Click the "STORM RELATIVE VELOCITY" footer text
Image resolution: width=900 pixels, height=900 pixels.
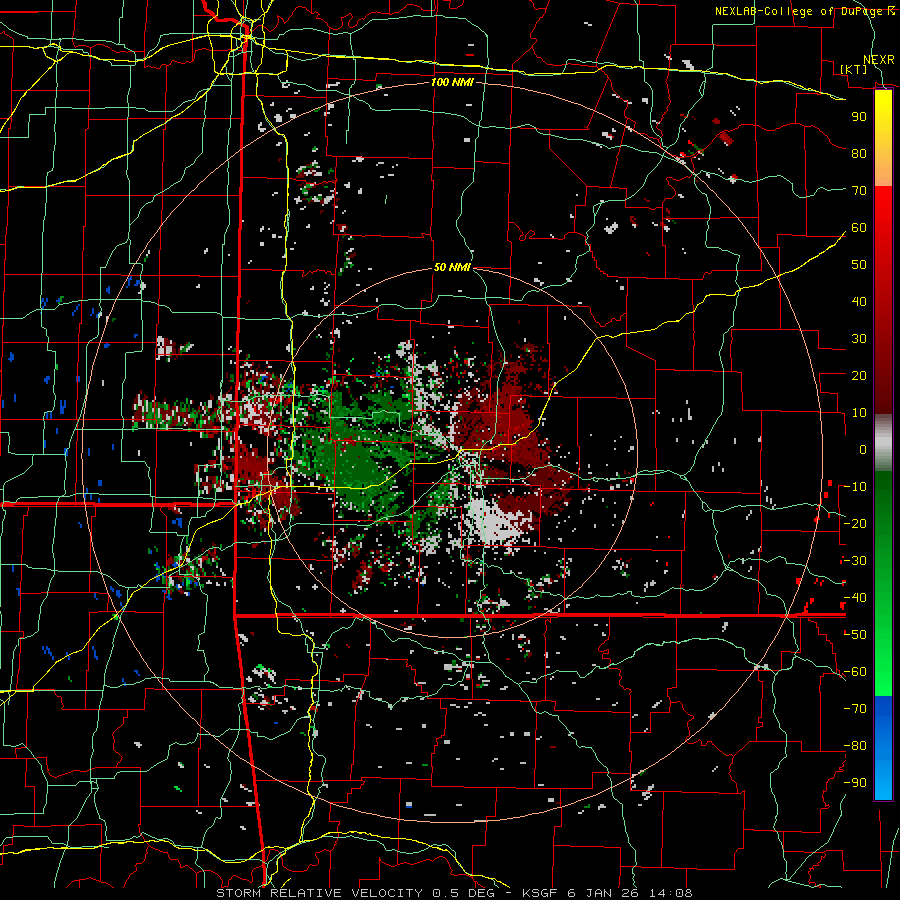tap(320, 893)
